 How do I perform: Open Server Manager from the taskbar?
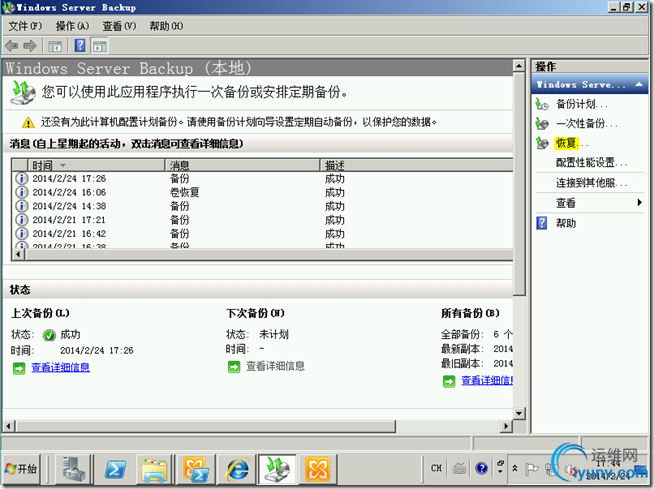click(x=74, y=469)
